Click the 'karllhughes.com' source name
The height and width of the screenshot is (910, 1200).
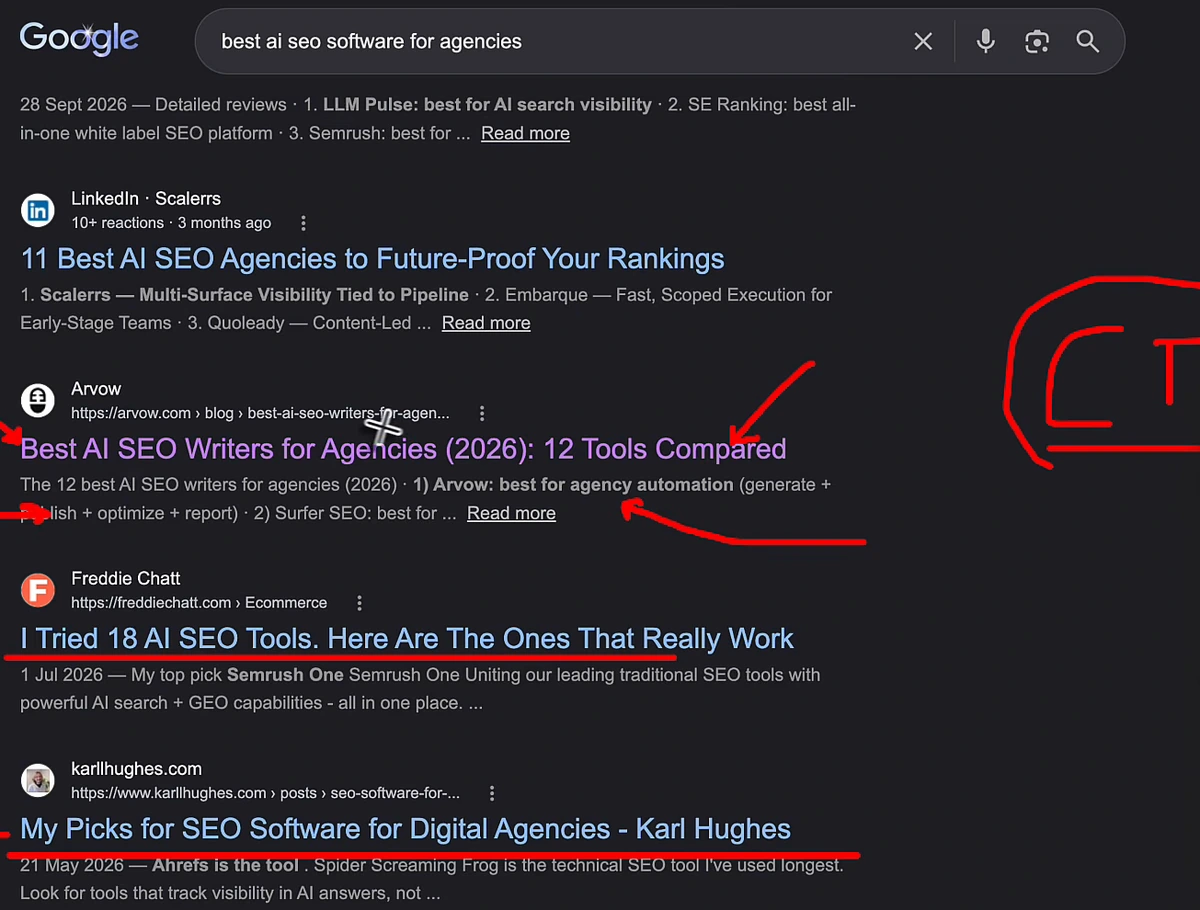point(136,769)
